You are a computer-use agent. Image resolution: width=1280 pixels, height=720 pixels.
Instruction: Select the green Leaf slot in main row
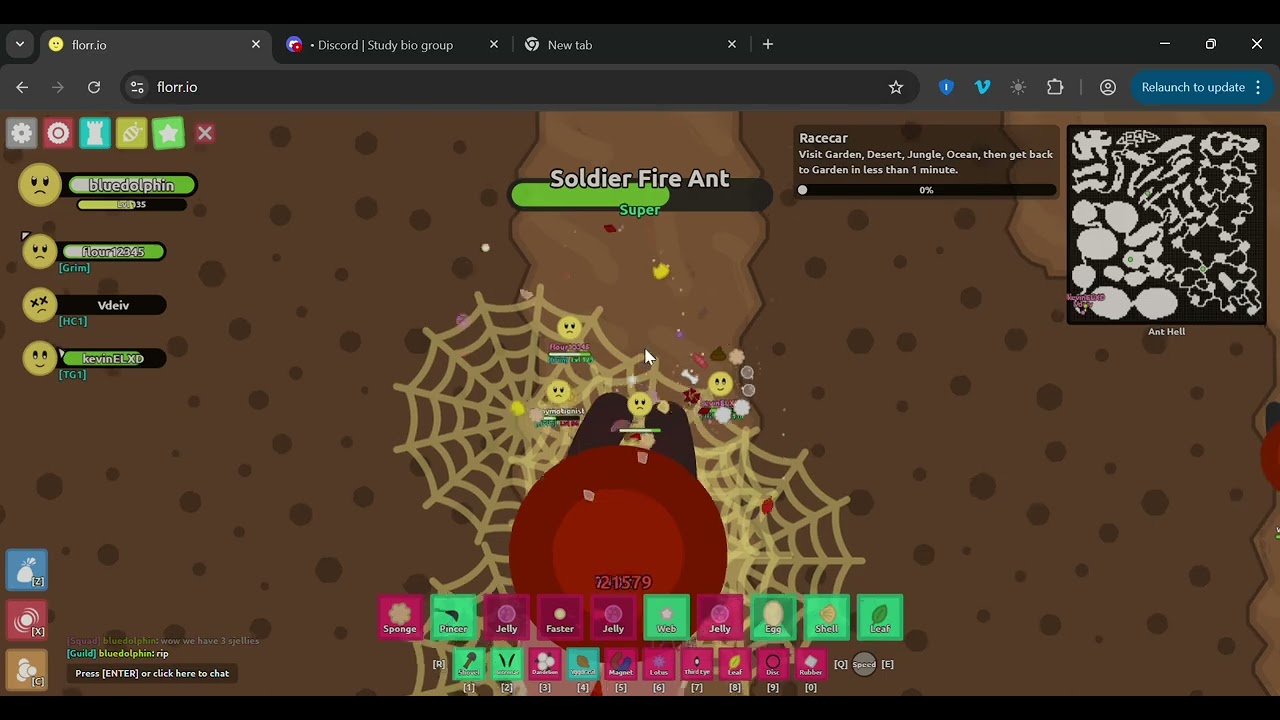(x=880, y=616)
